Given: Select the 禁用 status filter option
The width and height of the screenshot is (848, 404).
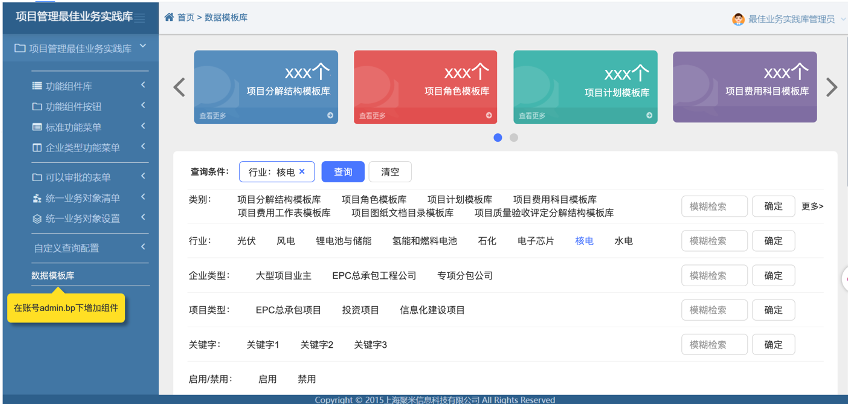Looking at the screenshot, I should tap(306, 379).
